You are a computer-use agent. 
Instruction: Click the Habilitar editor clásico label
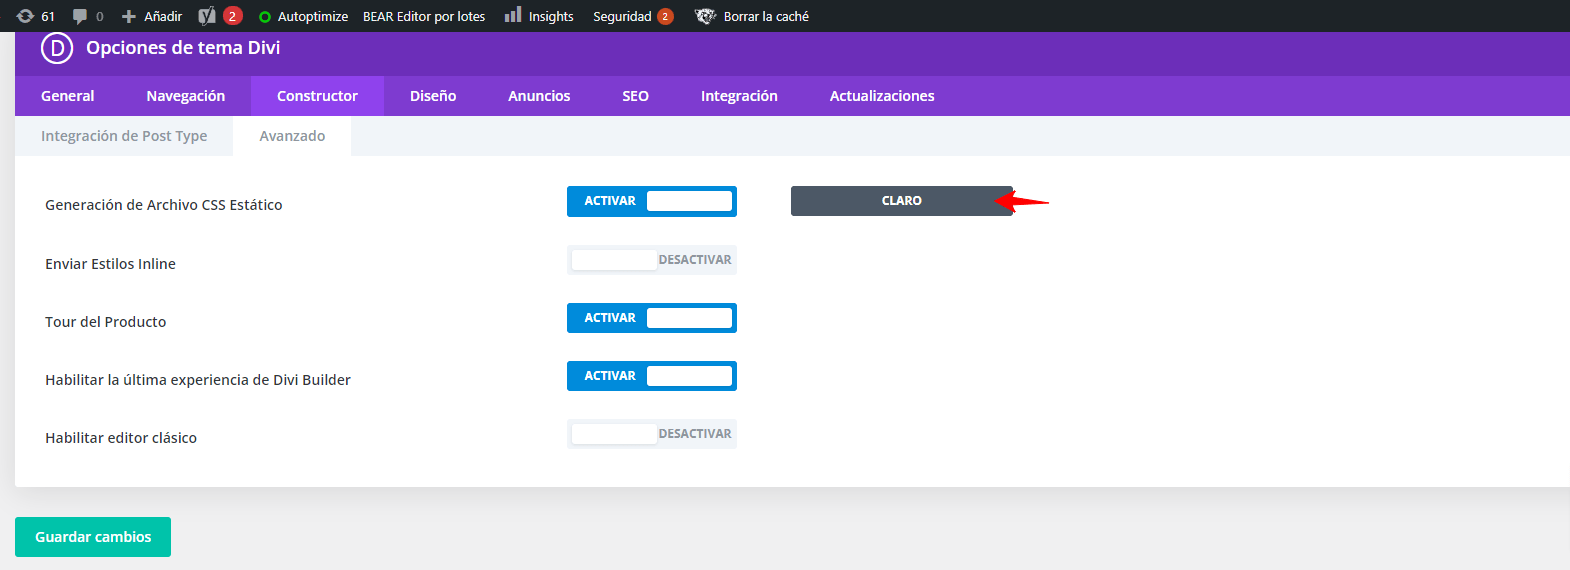point(121,438)
